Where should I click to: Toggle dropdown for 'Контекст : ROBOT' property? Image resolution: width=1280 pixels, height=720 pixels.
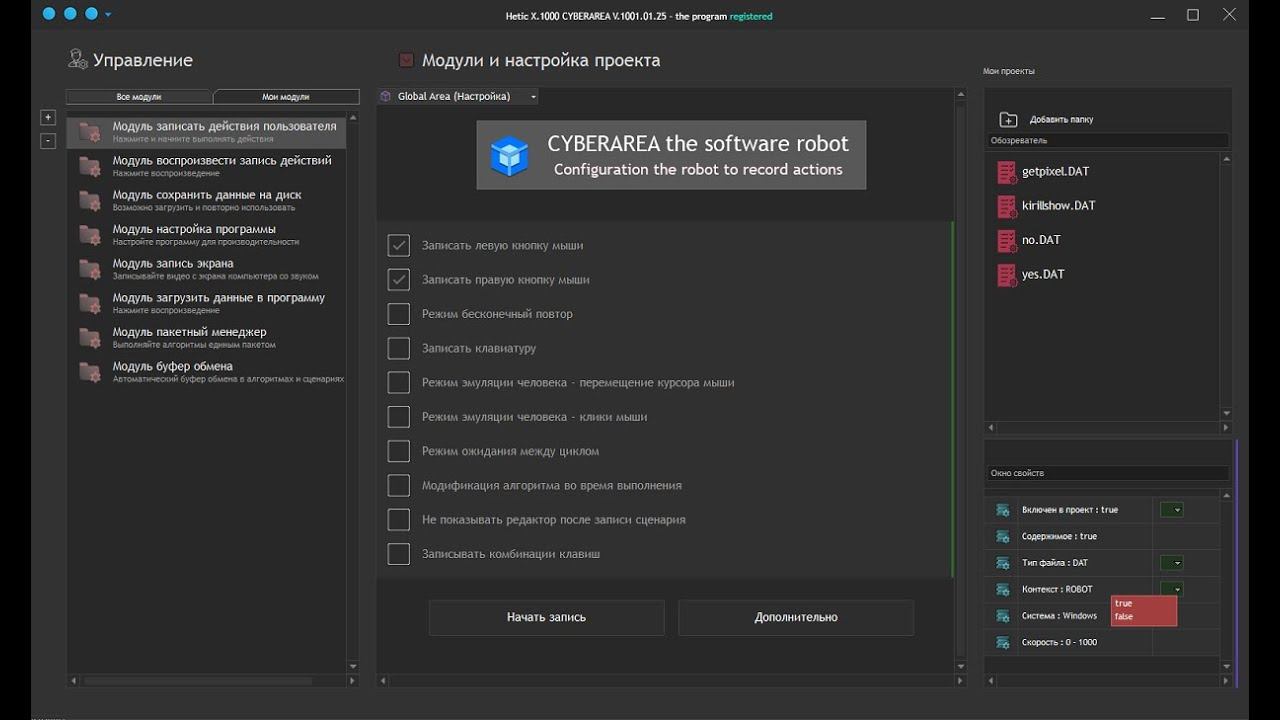1171,590
